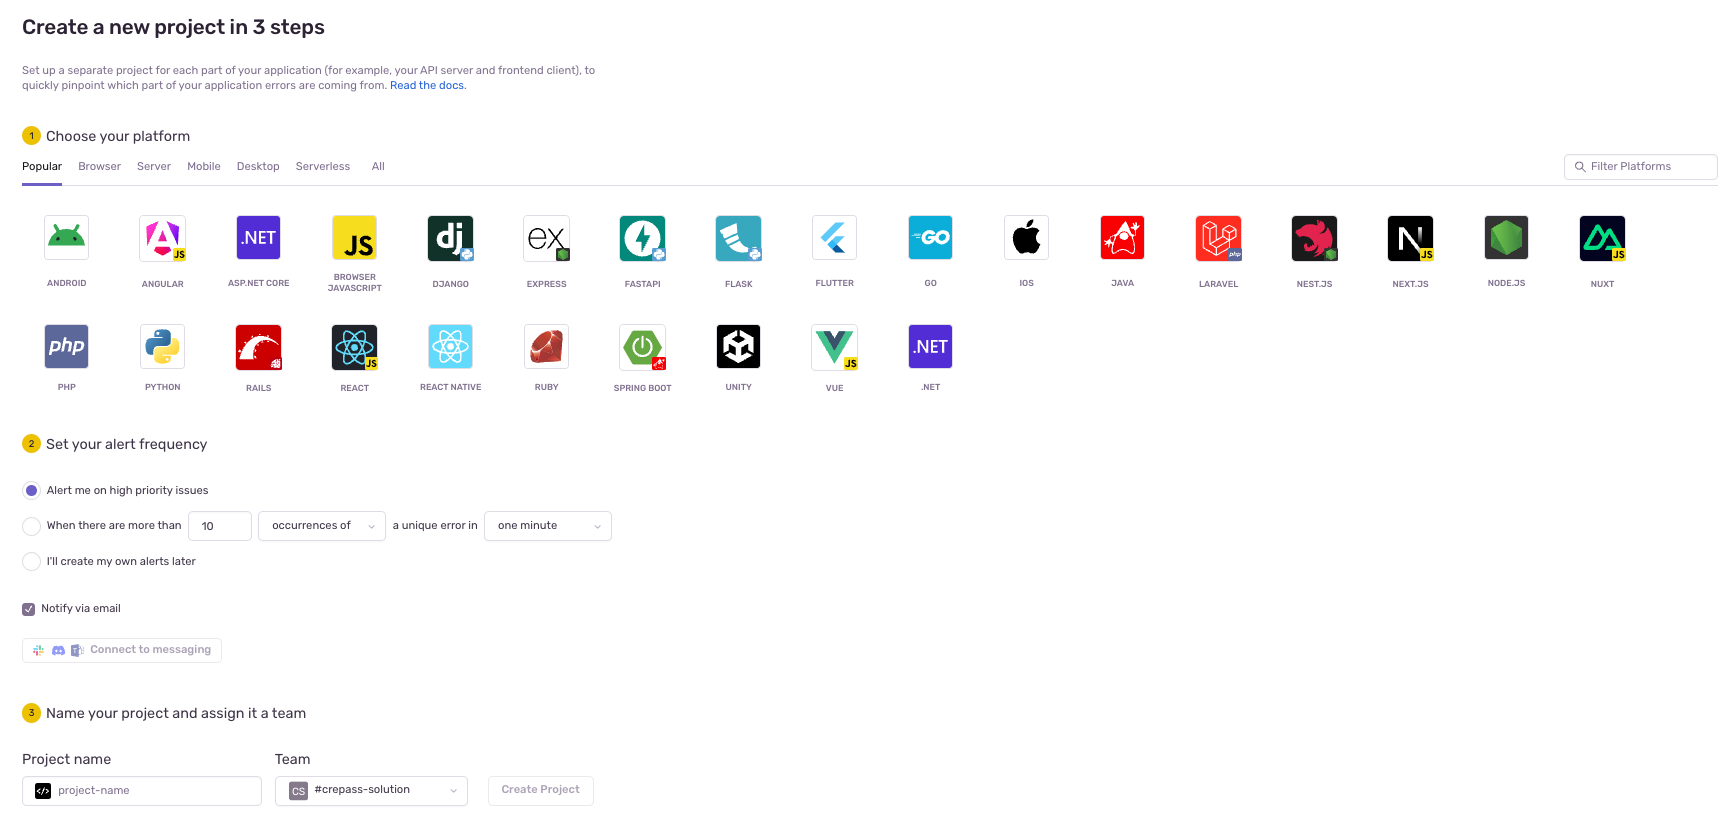Choose the React platform icon
The image size is (1720, 829).
(354, 347)
